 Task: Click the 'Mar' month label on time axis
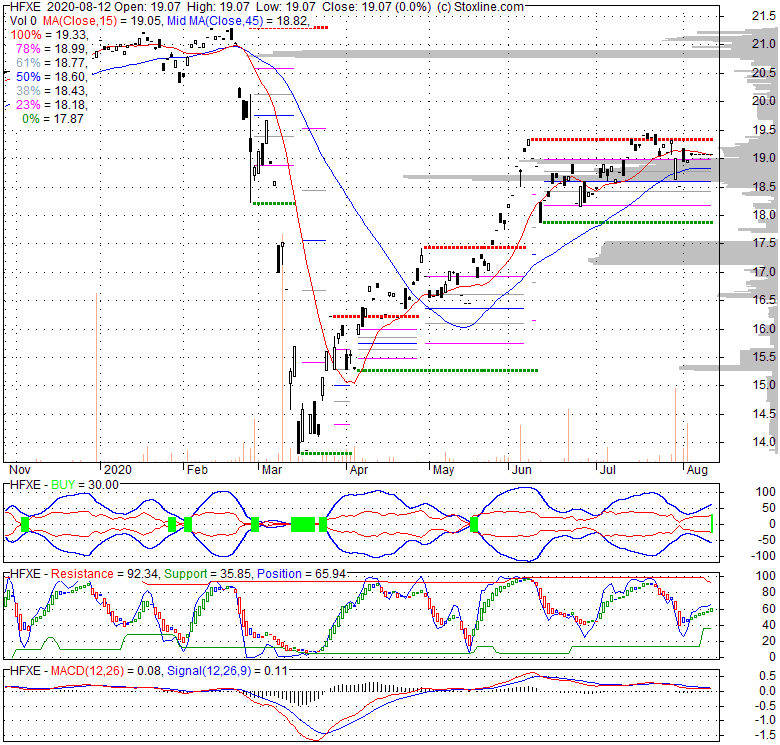click(x=272, y=470)
